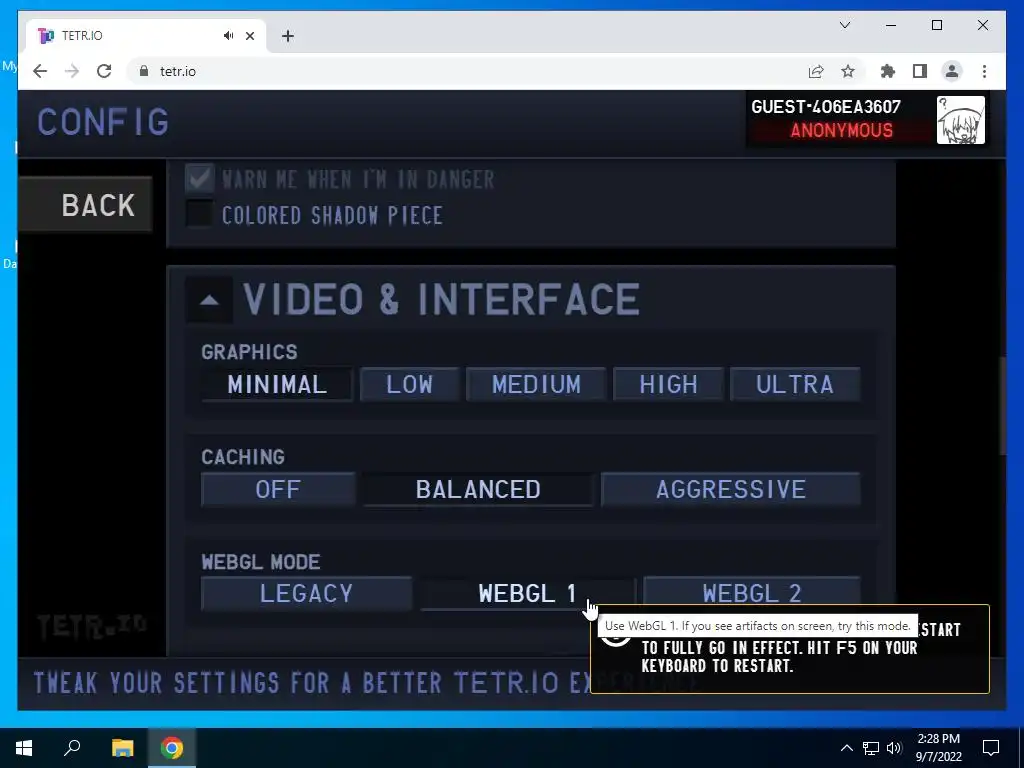
Task: Enable Colored Shadow Piece checkbox
Action: pos(199,214)
